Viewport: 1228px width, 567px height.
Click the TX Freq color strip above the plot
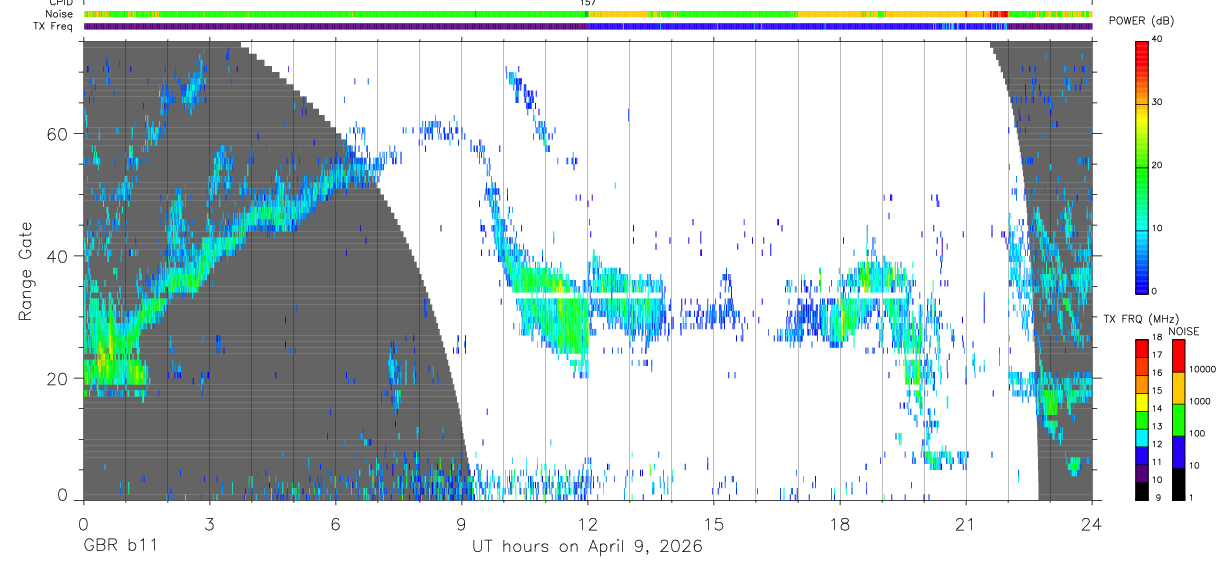click(x=588, y=26)
